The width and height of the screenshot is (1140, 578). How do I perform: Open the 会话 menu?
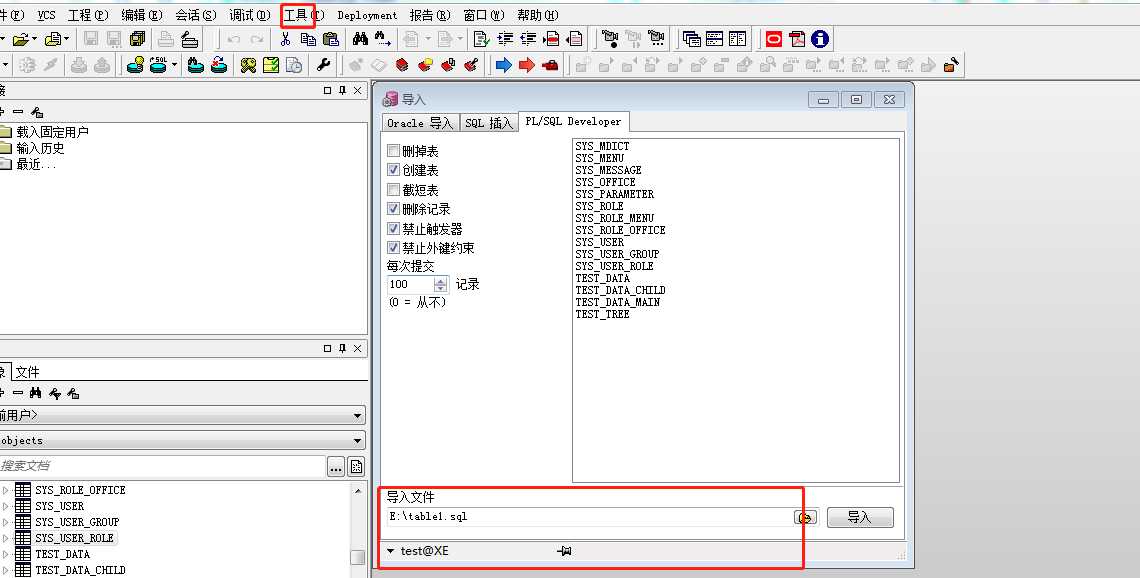[x=196, y=15]
